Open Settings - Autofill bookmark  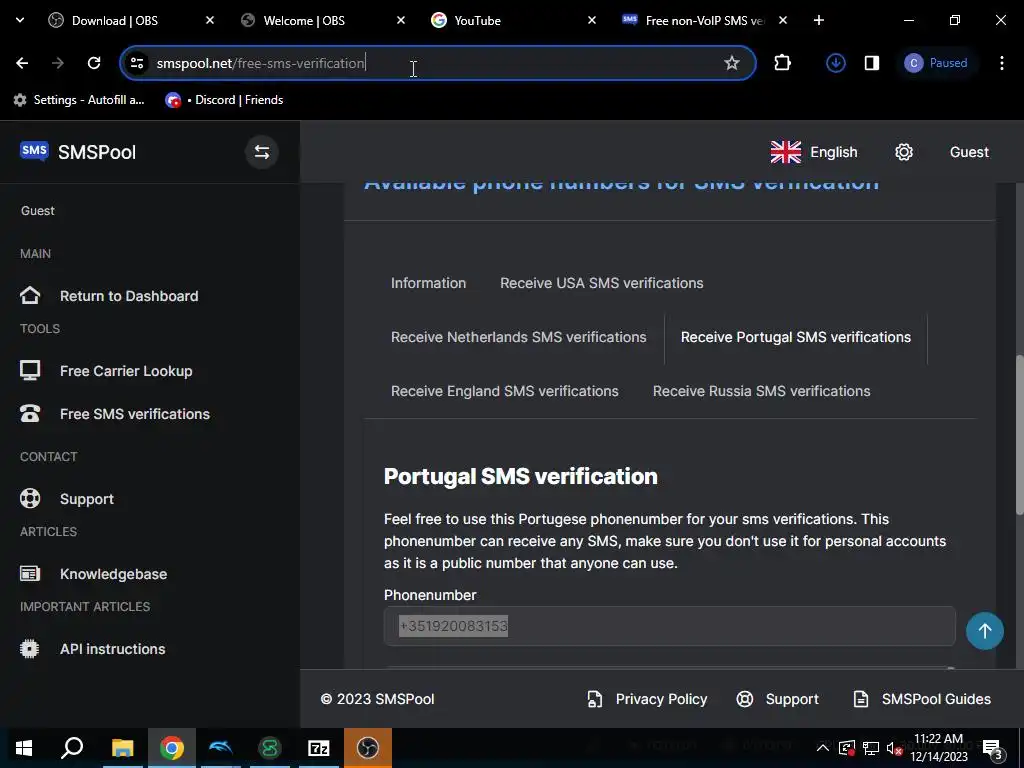79,100
